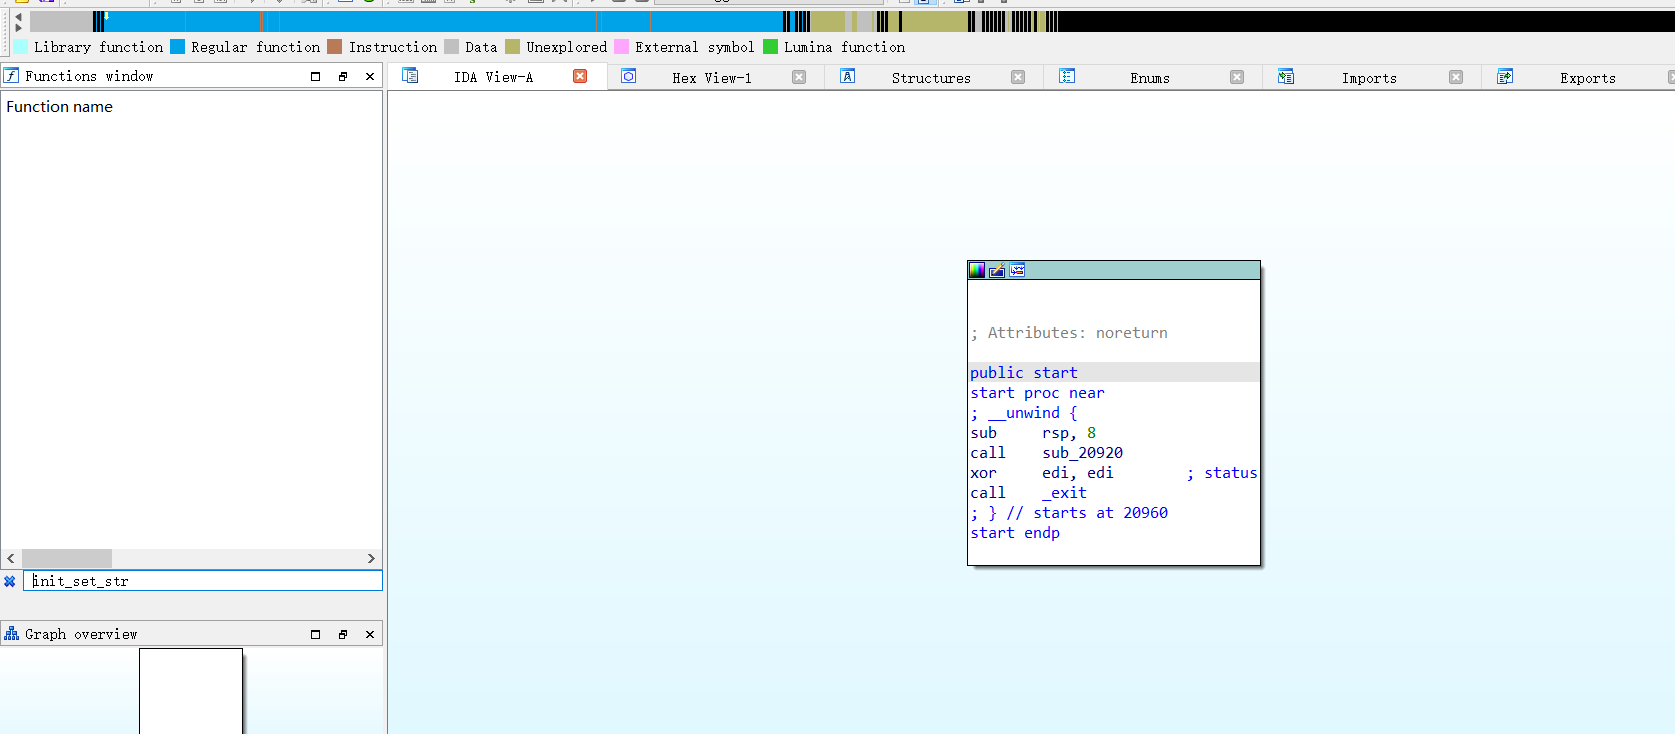Click the Regular function blue color swatch

click(178, 47)
